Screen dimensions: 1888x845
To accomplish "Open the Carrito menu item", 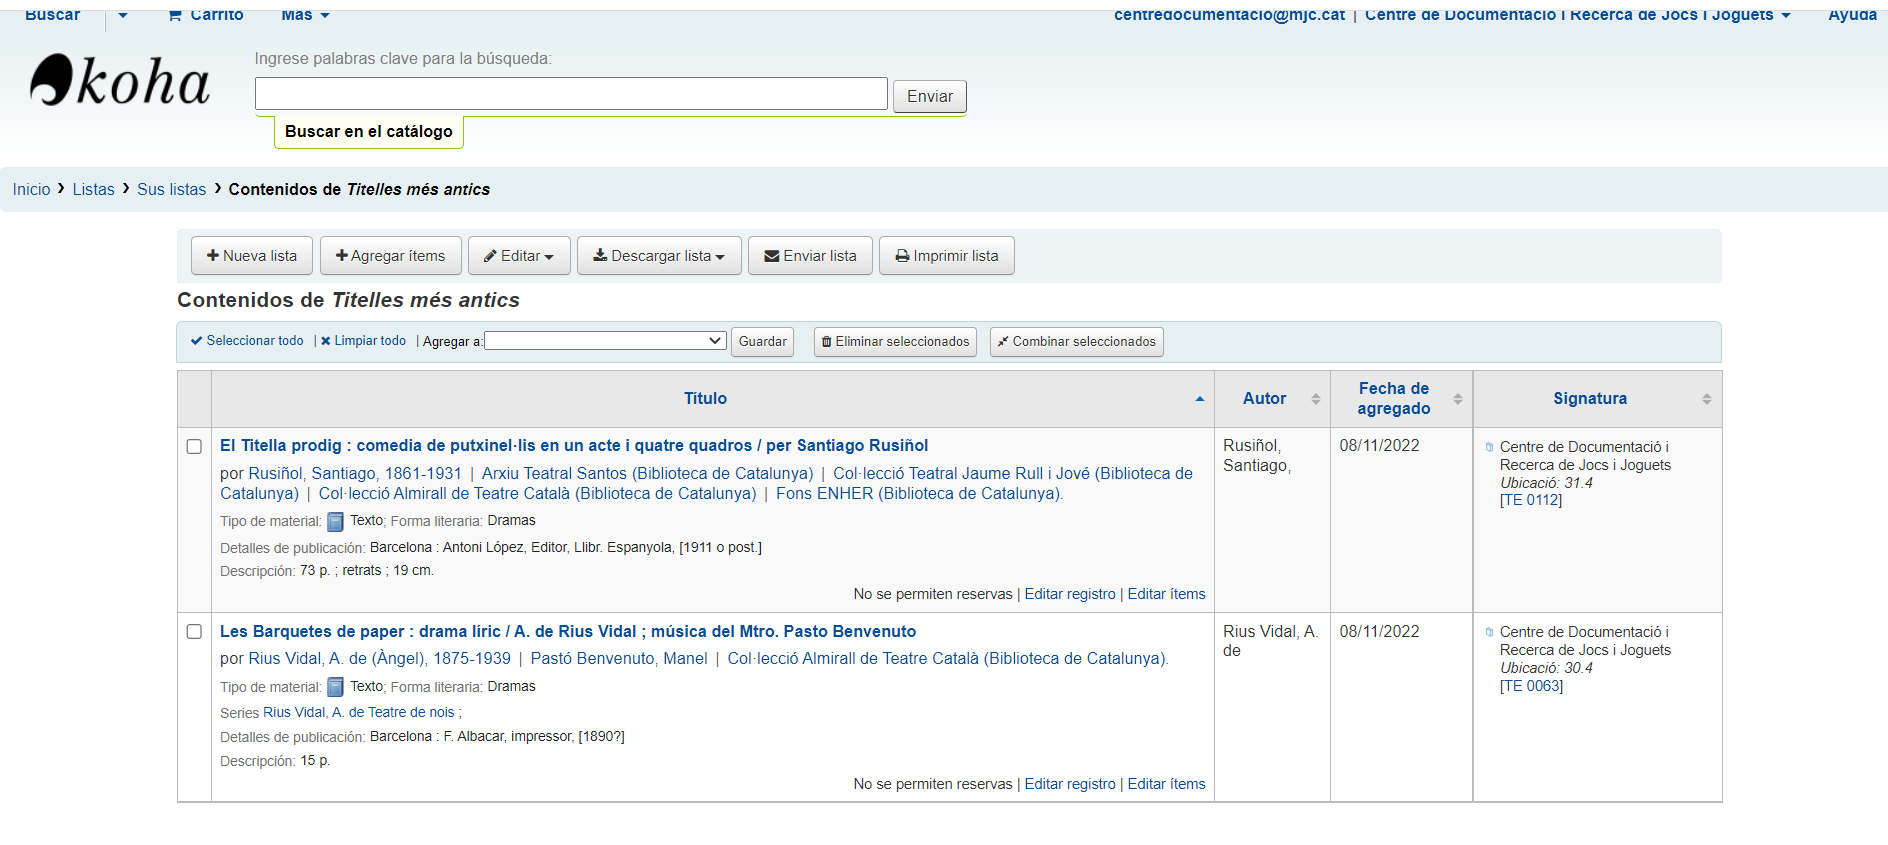I will pyautogui.click(x=206, y=14).
